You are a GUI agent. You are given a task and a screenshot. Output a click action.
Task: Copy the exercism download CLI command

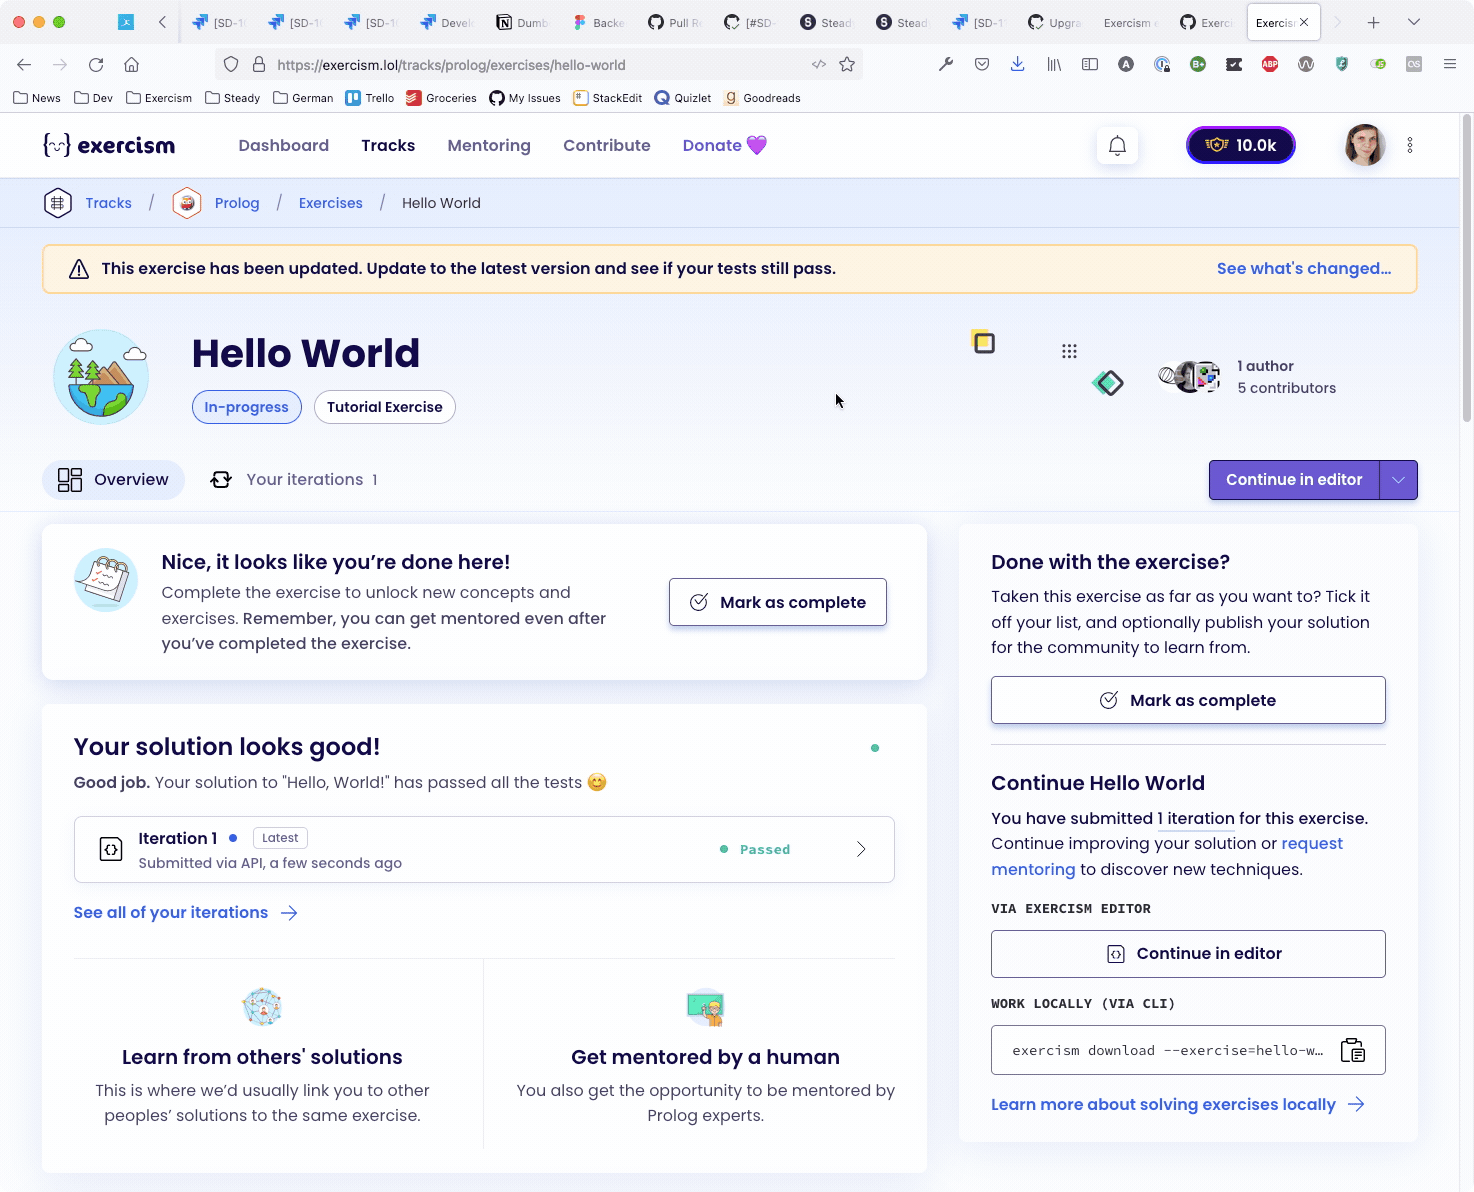pyautogui.click(x=1352, y=1050)
